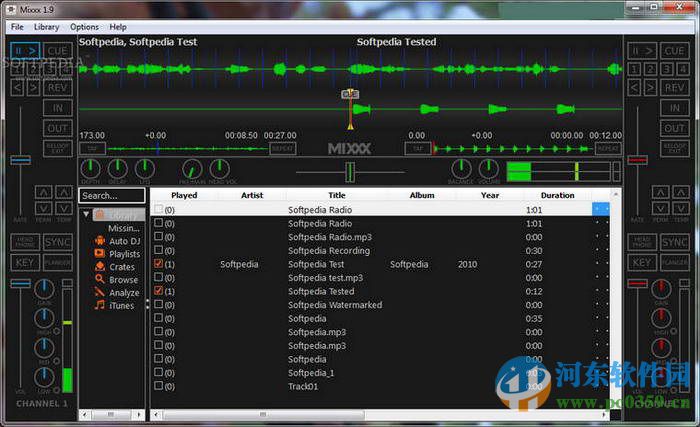Click the right deck TAP tempo button
The height and width of the screenshot is (427, 700).
[417, 148]
